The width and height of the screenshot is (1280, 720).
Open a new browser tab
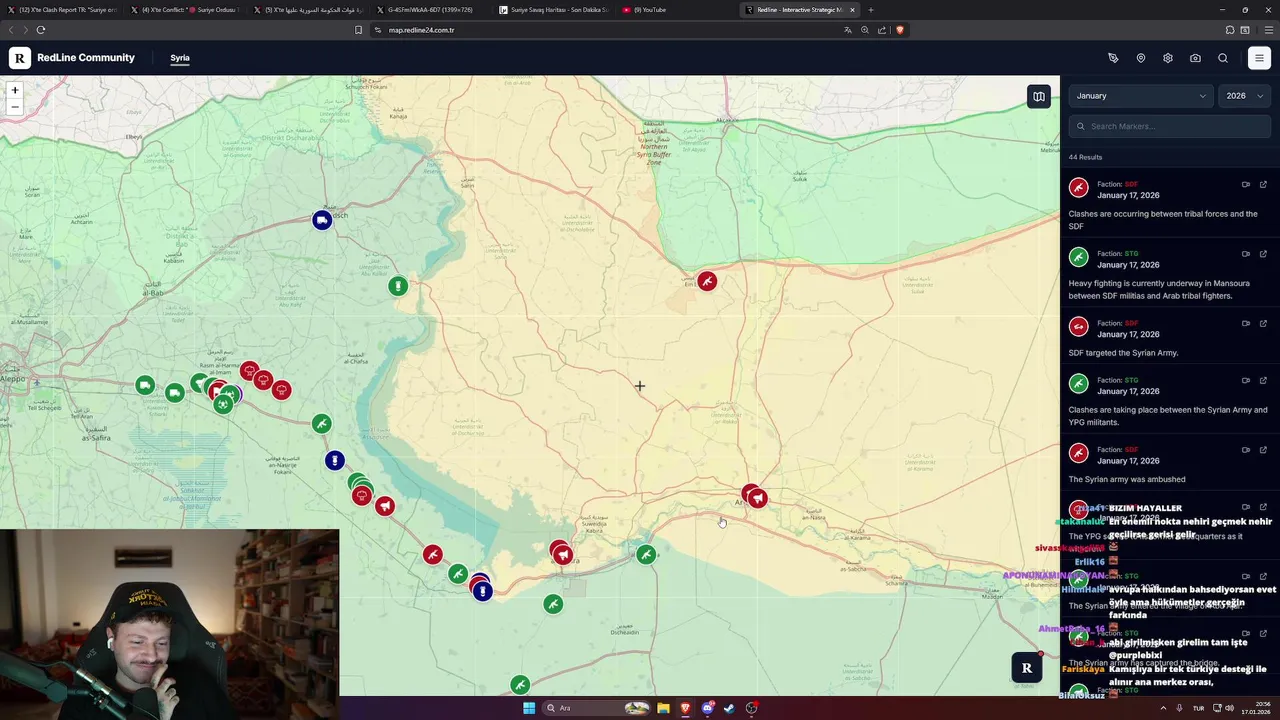pyautogui.click(x=871, y=10)
